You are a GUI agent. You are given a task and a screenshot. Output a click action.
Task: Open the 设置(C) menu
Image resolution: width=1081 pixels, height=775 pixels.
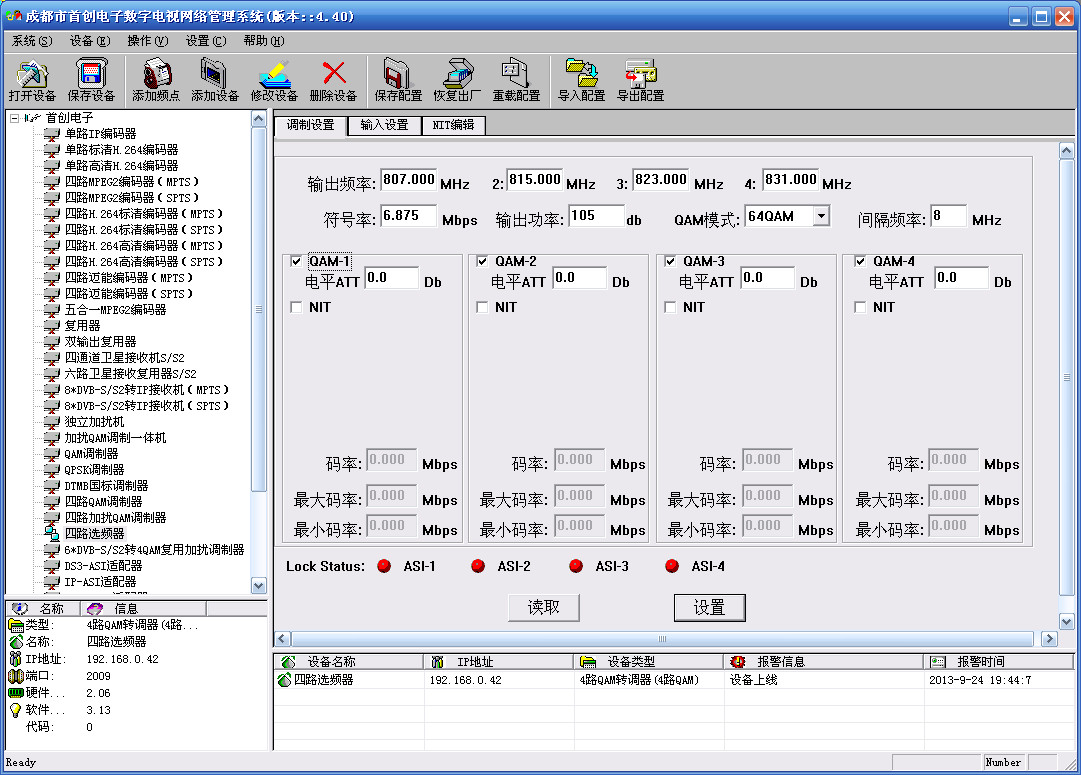pos(205,41)
